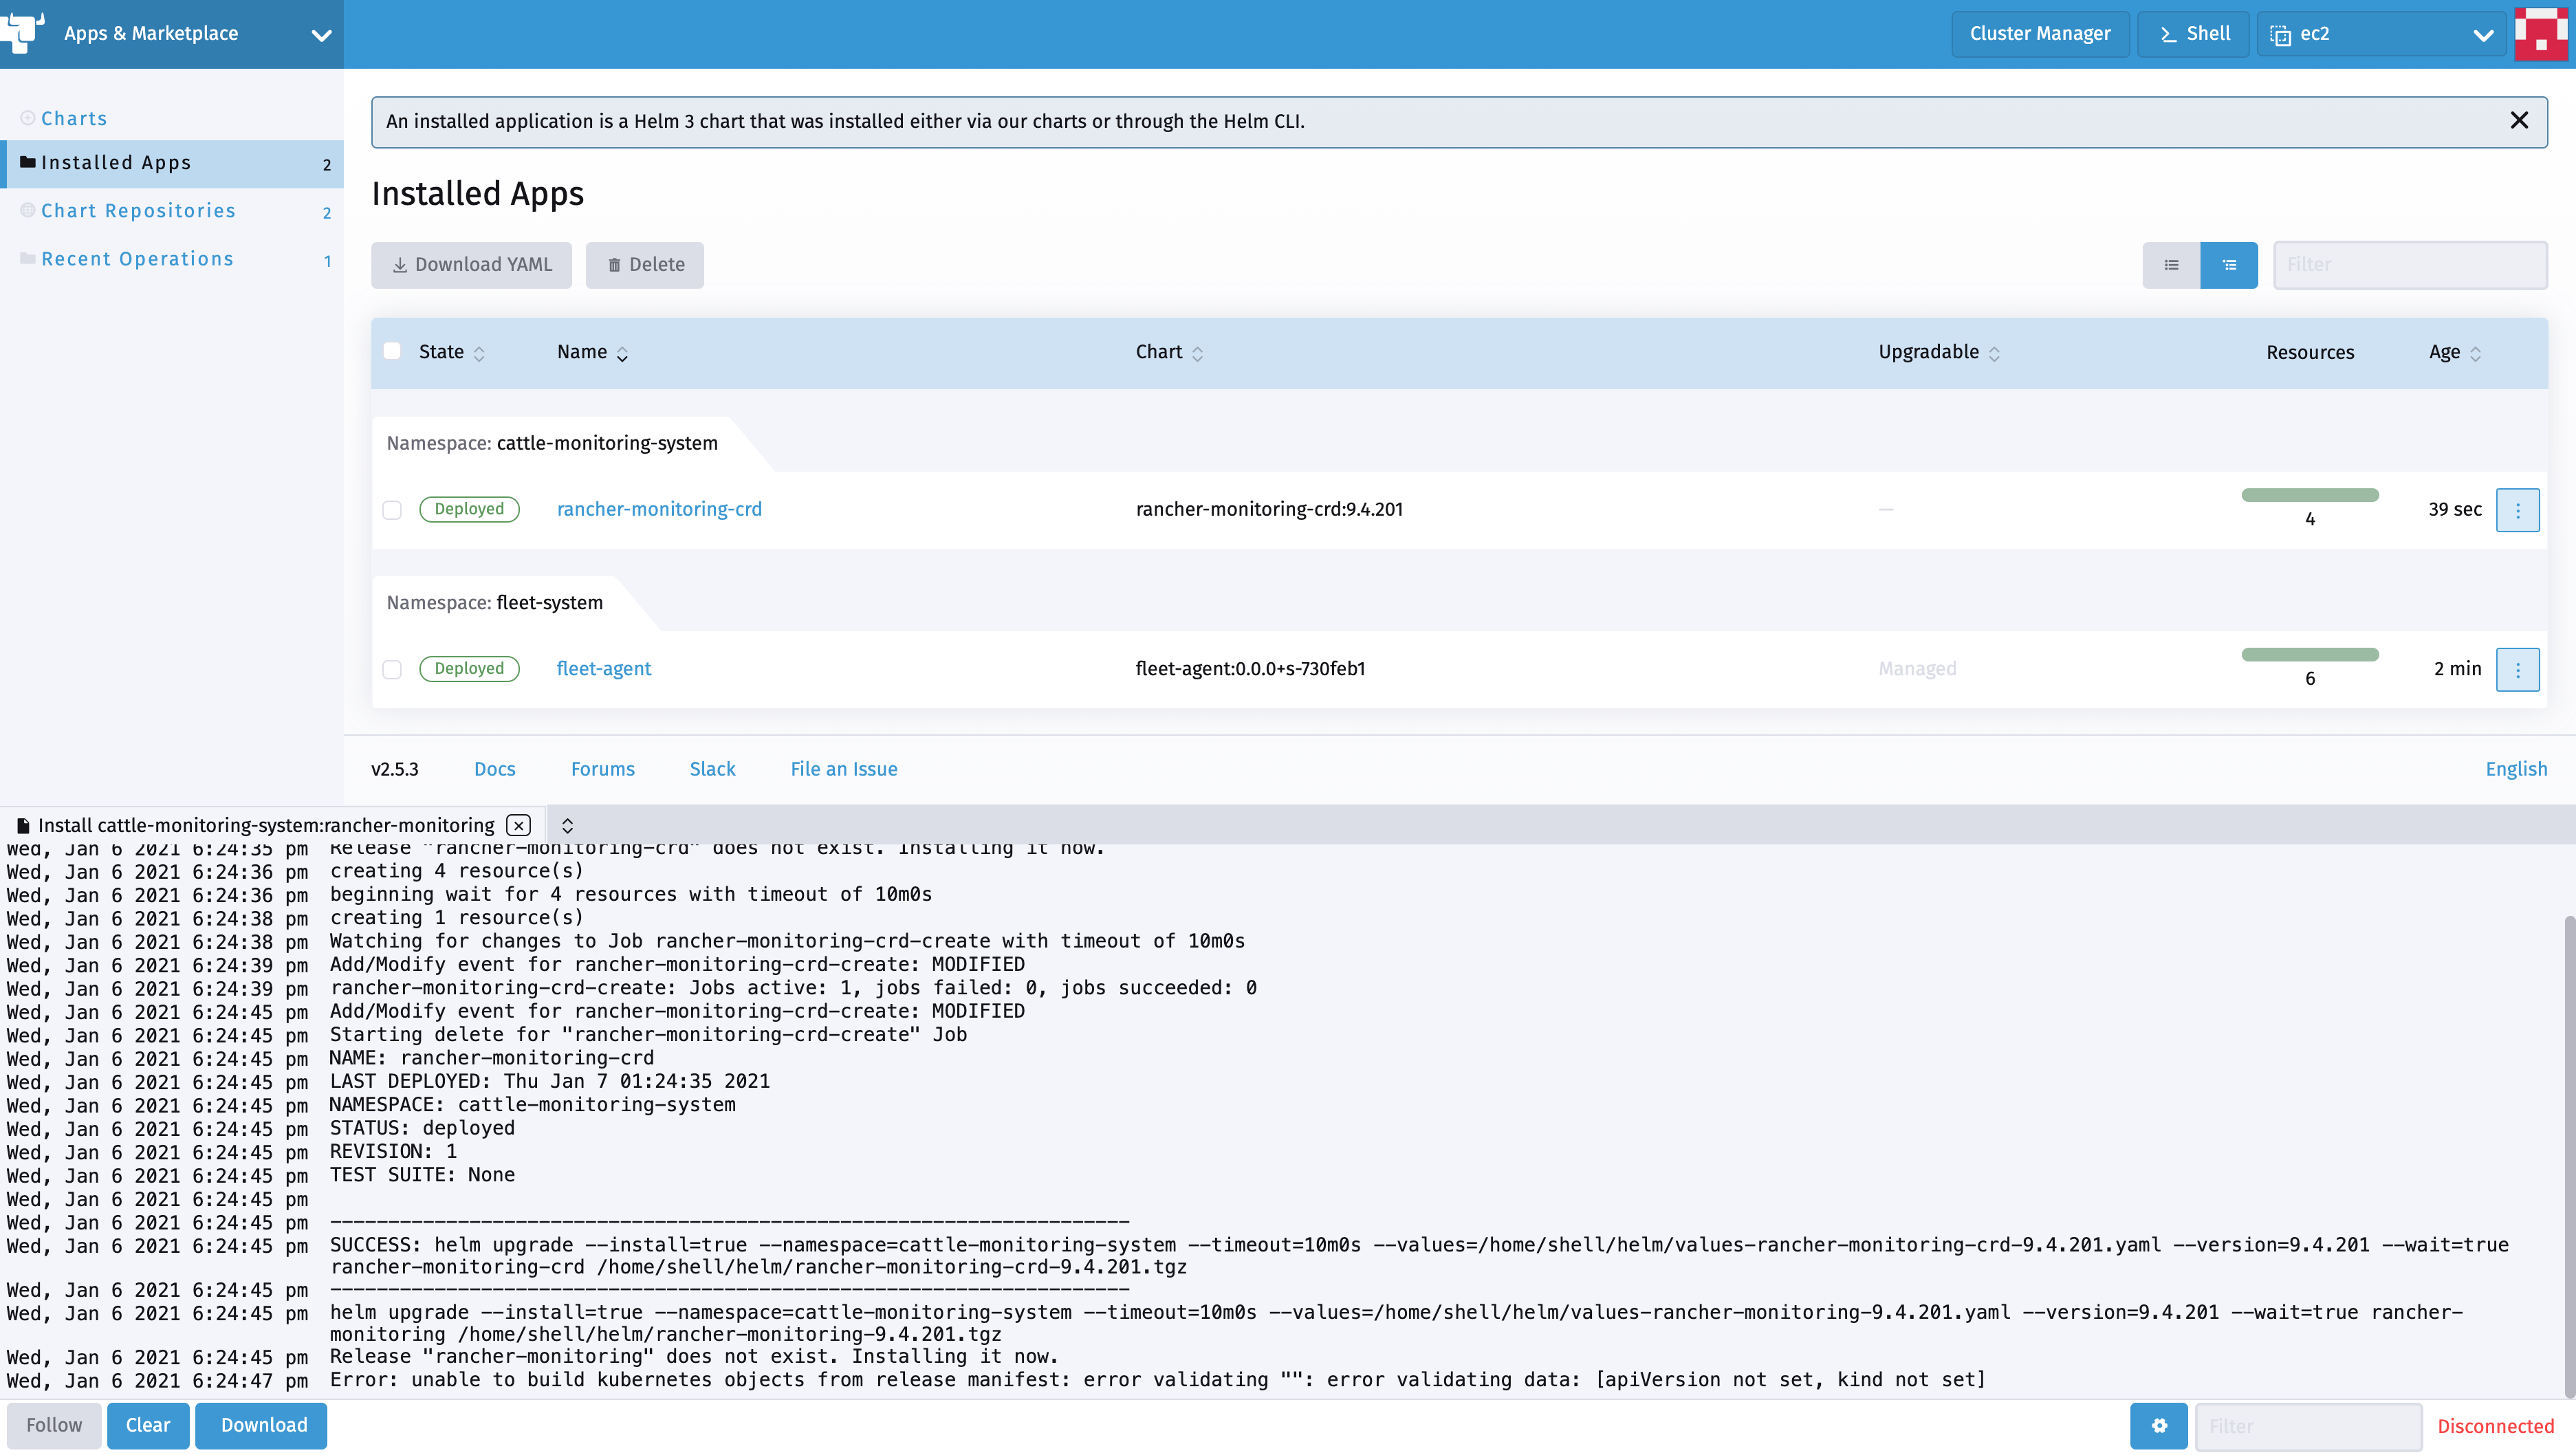Check the fleet-agent row checkbox
This screenshot has height=1455, width=2576.
click(392, 669)
